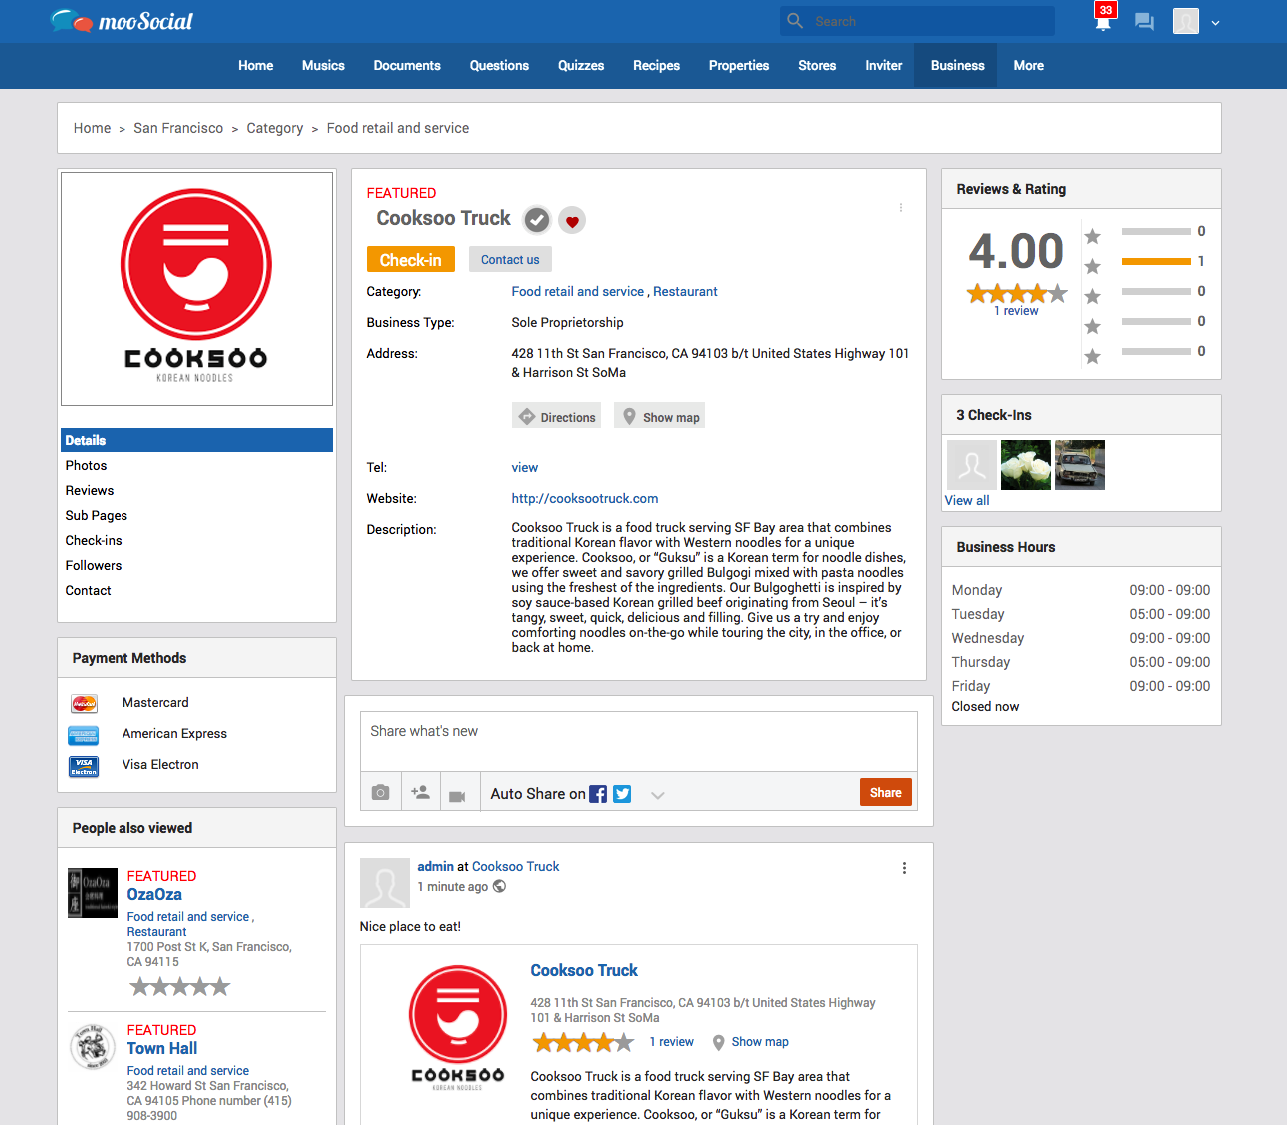Viewport: 1287px width, 1125px height.
Task: Click the orange Check-in button
Action: (410, 259)
